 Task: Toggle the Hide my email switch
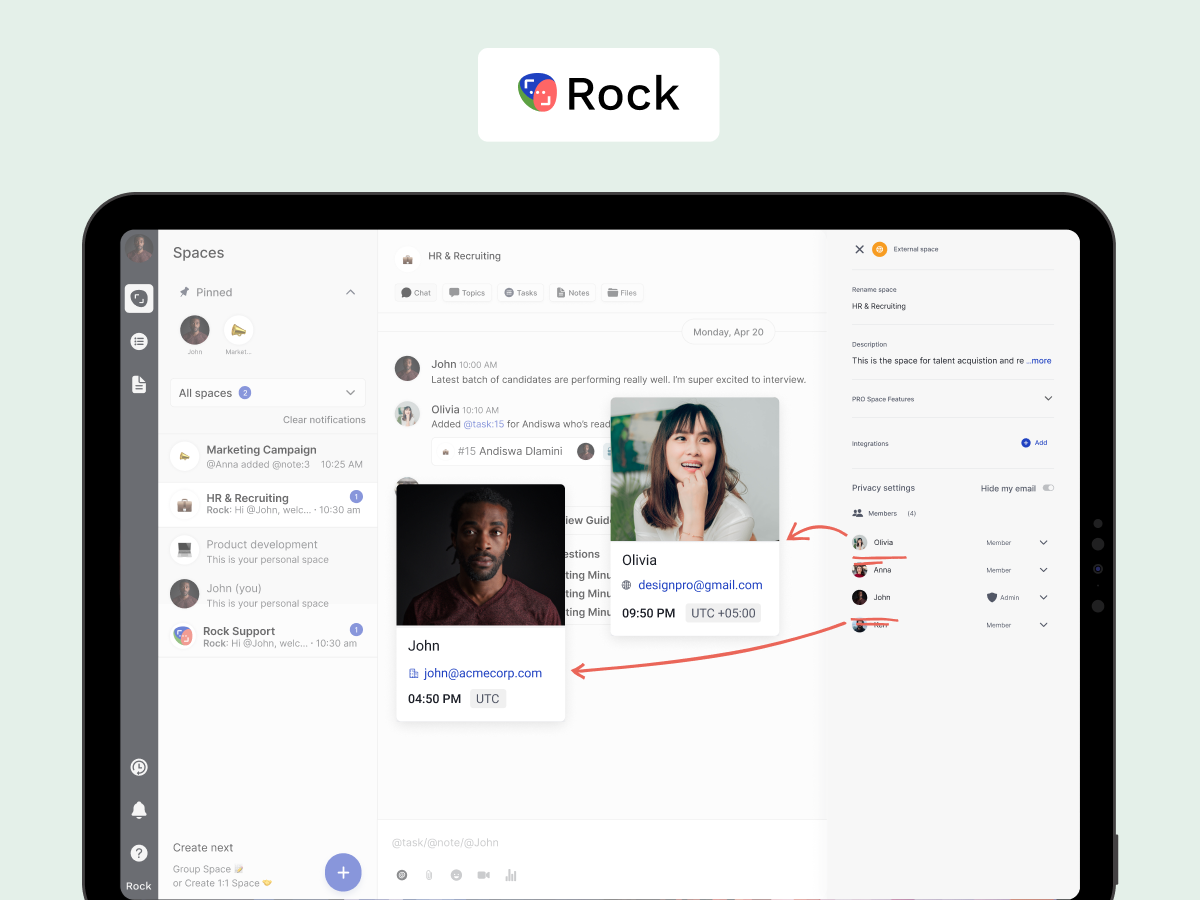pyautogui.click(x=1048, y=488)
